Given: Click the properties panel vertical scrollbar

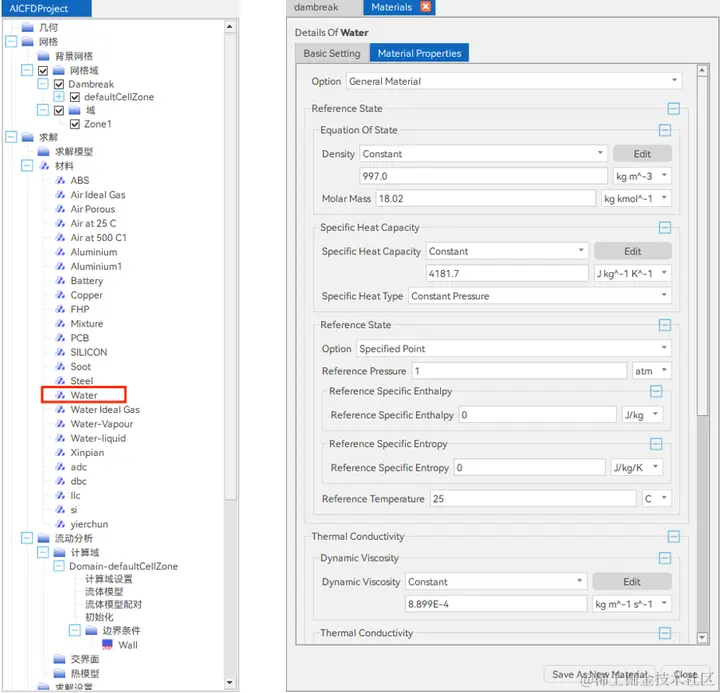Looking at the screenshot, I should [702, 246].
